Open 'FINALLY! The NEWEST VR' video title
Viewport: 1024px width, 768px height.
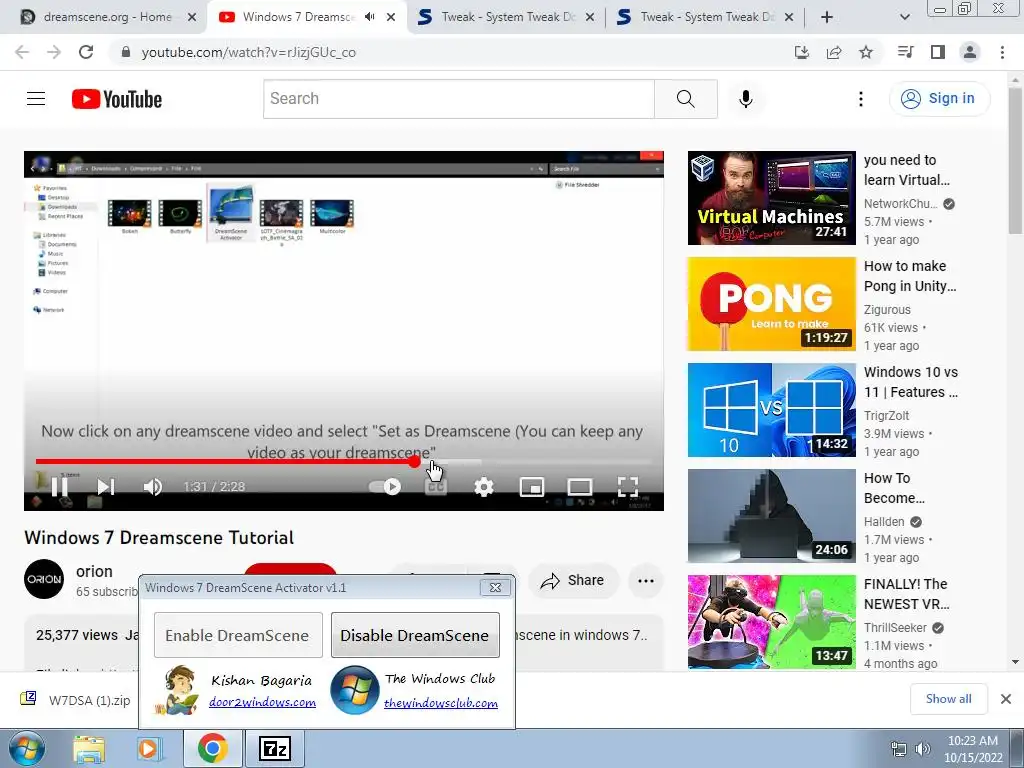click(x=906, y=594)
